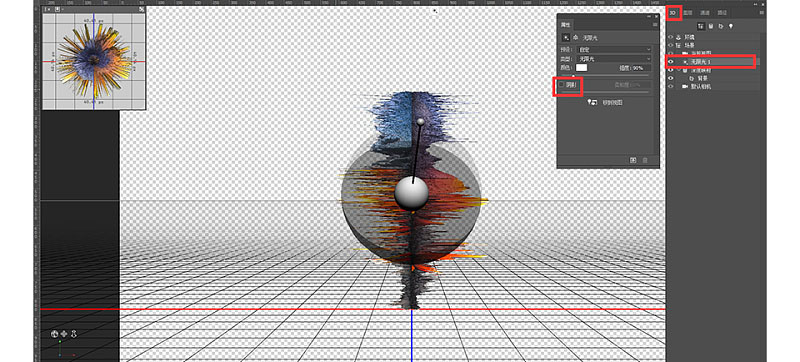800x362 pixels.
Task: Open the light type dropdown
Action: pyautogui.click(x=614, y=59)
